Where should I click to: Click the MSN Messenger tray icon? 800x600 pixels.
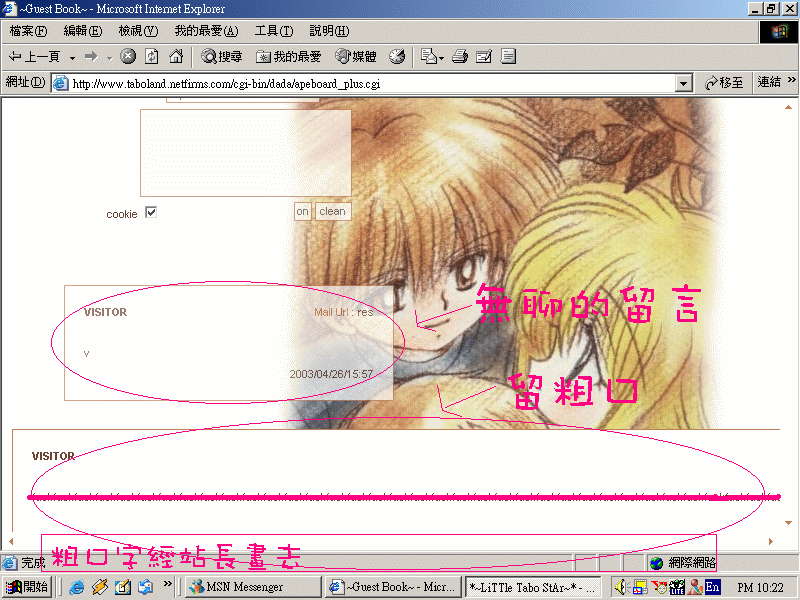click(x=695, y=587)
